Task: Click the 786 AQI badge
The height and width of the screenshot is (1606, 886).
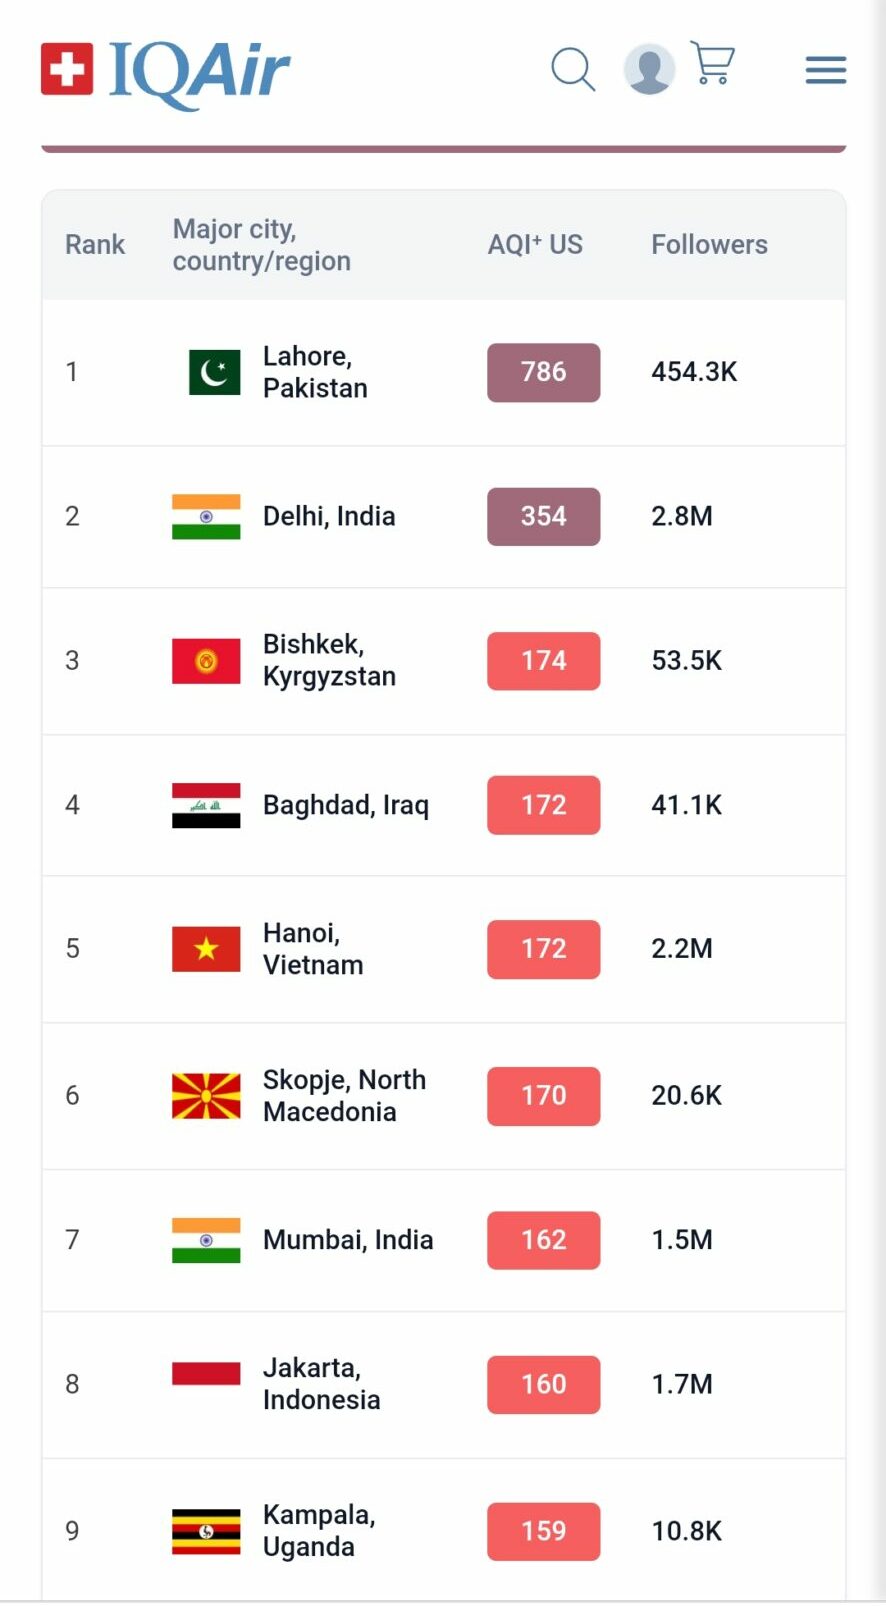Action: 544,372
